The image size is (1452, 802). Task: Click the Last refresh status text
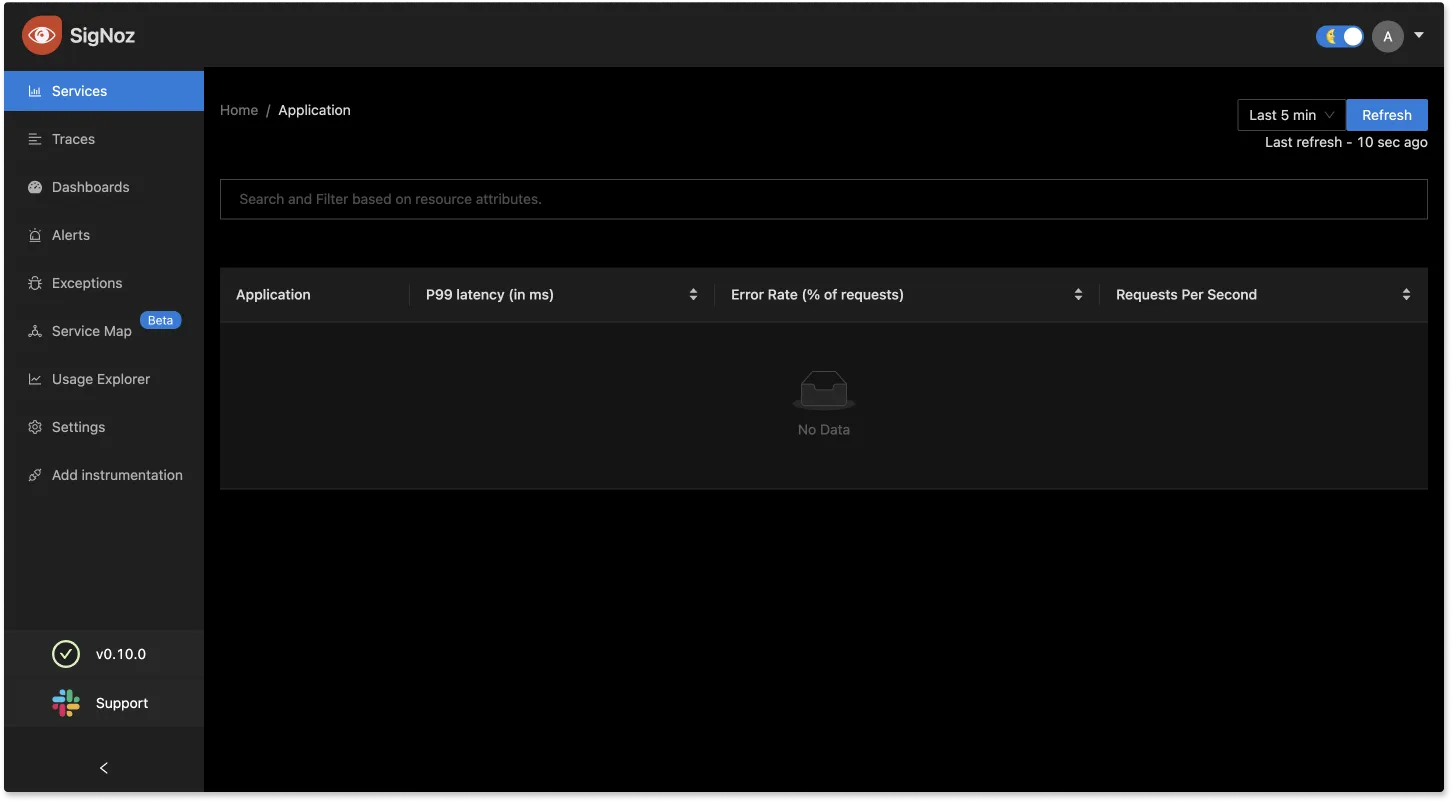tap(1346, 142)
